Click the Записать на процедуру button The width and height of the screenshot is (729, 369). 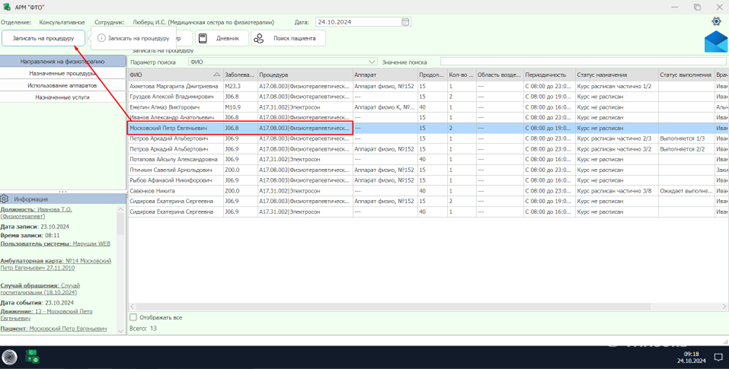pos(43,39)
